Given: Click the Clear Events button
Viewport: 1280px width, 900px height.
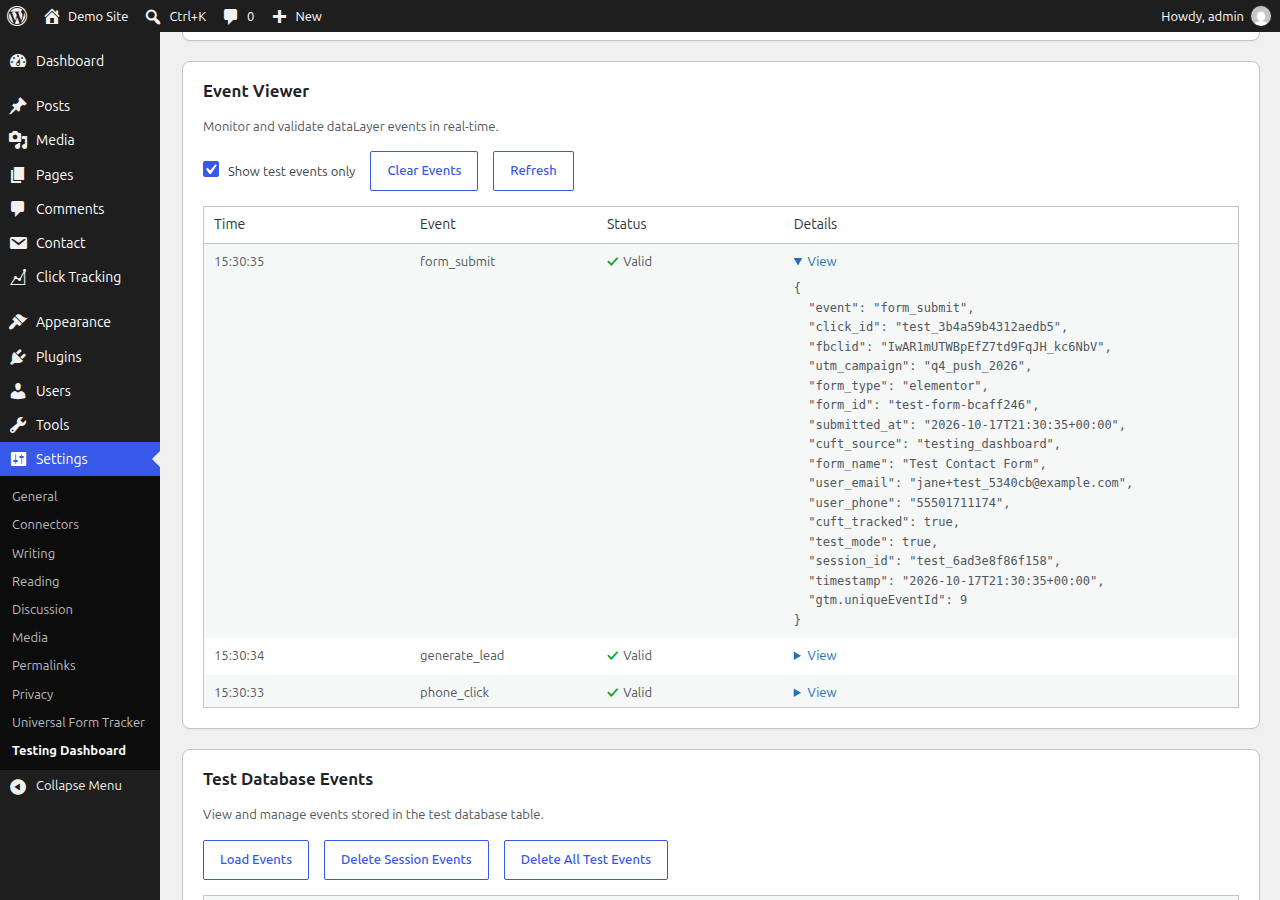Looking at the screenshot, I should 424,171.
